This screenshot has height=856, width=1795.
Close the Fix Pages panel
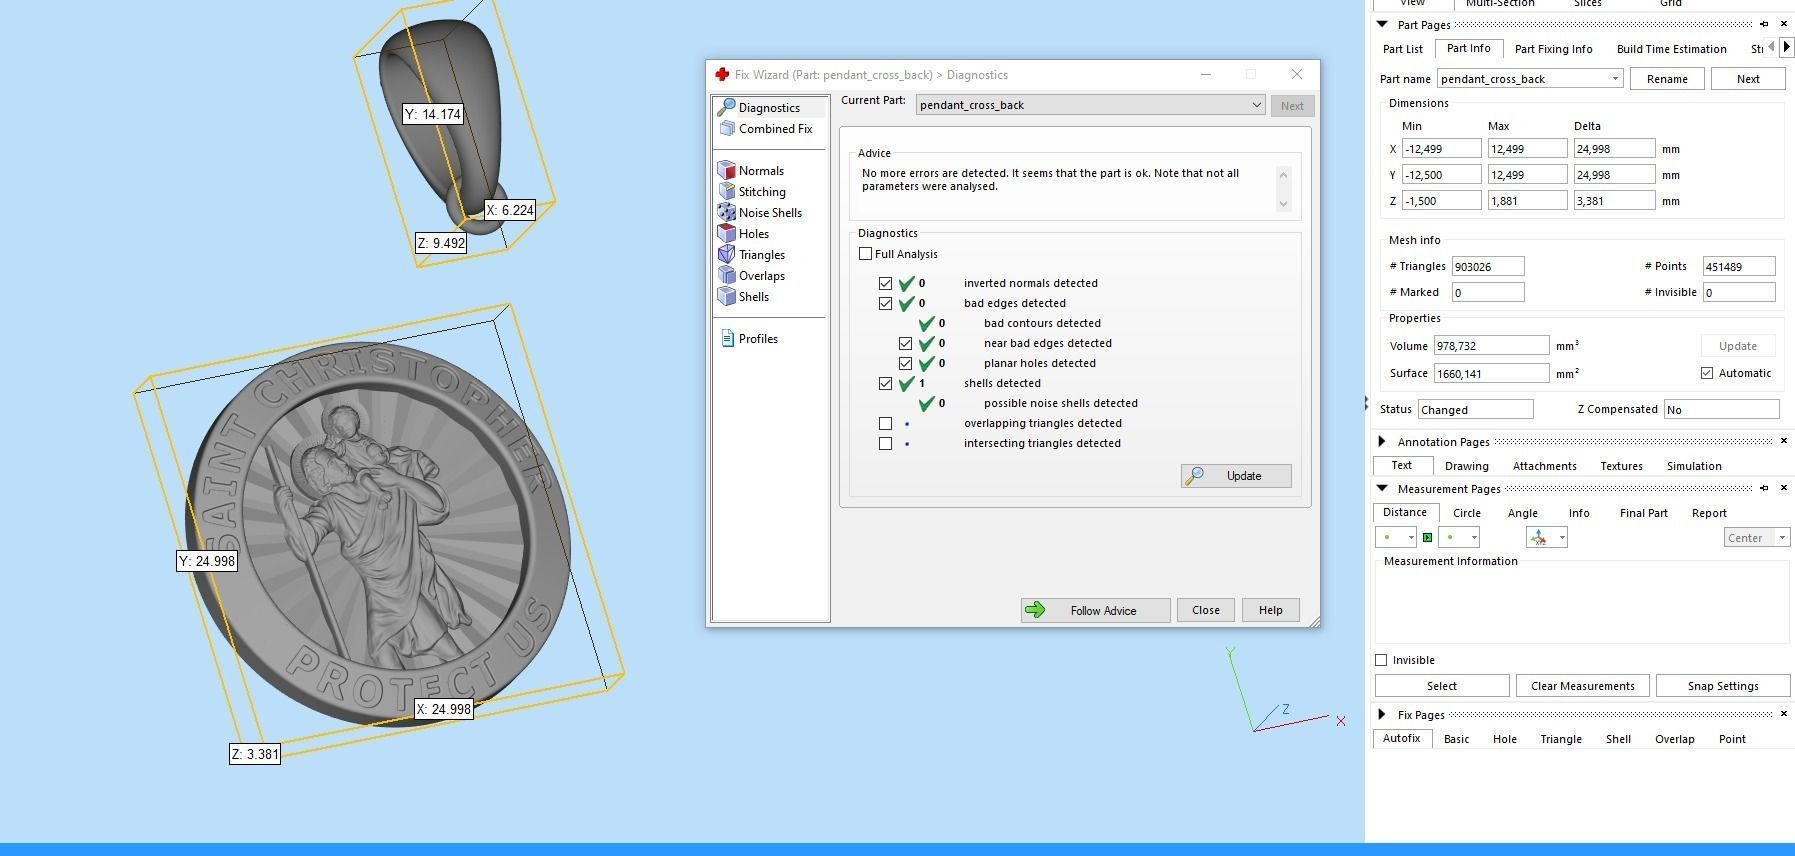[1783, 714]
